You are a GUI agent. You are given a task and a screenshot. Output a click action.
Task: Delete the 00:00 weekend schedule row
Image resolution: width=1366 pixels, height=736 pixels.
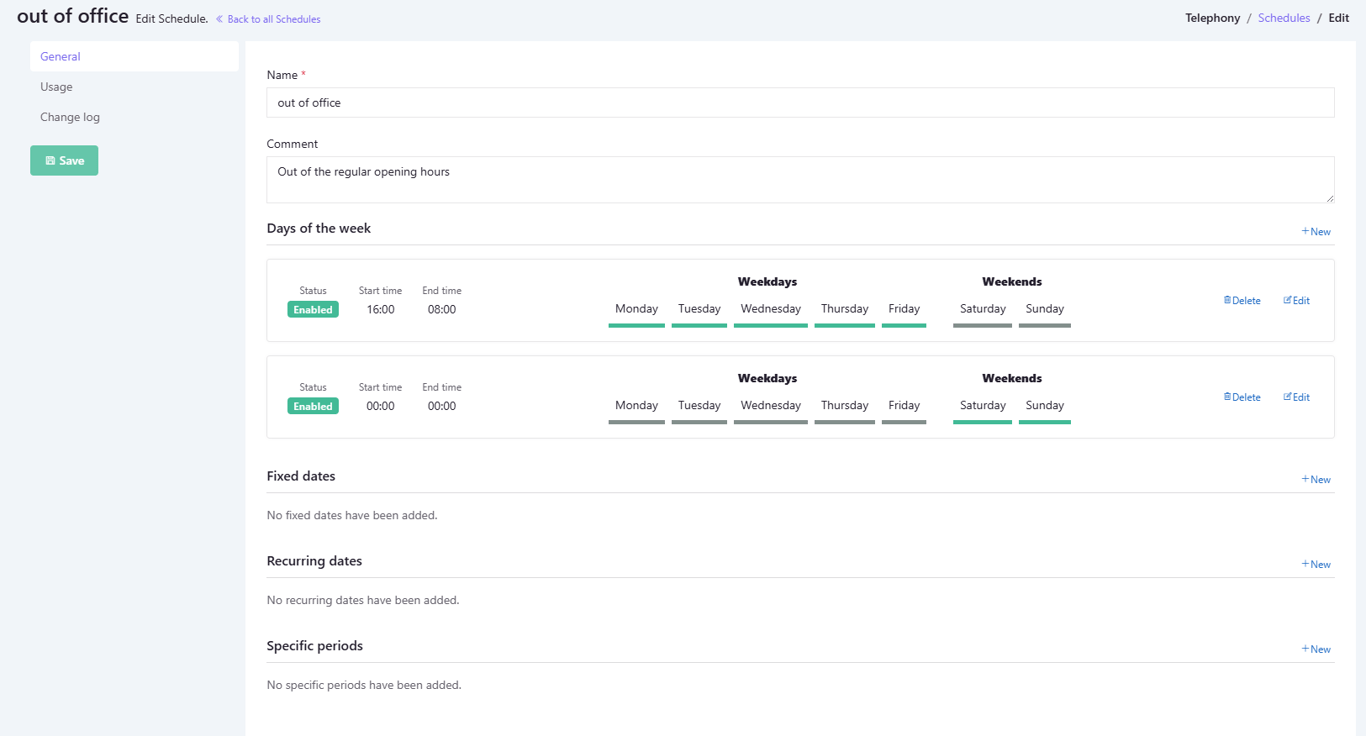[1242, 398]
